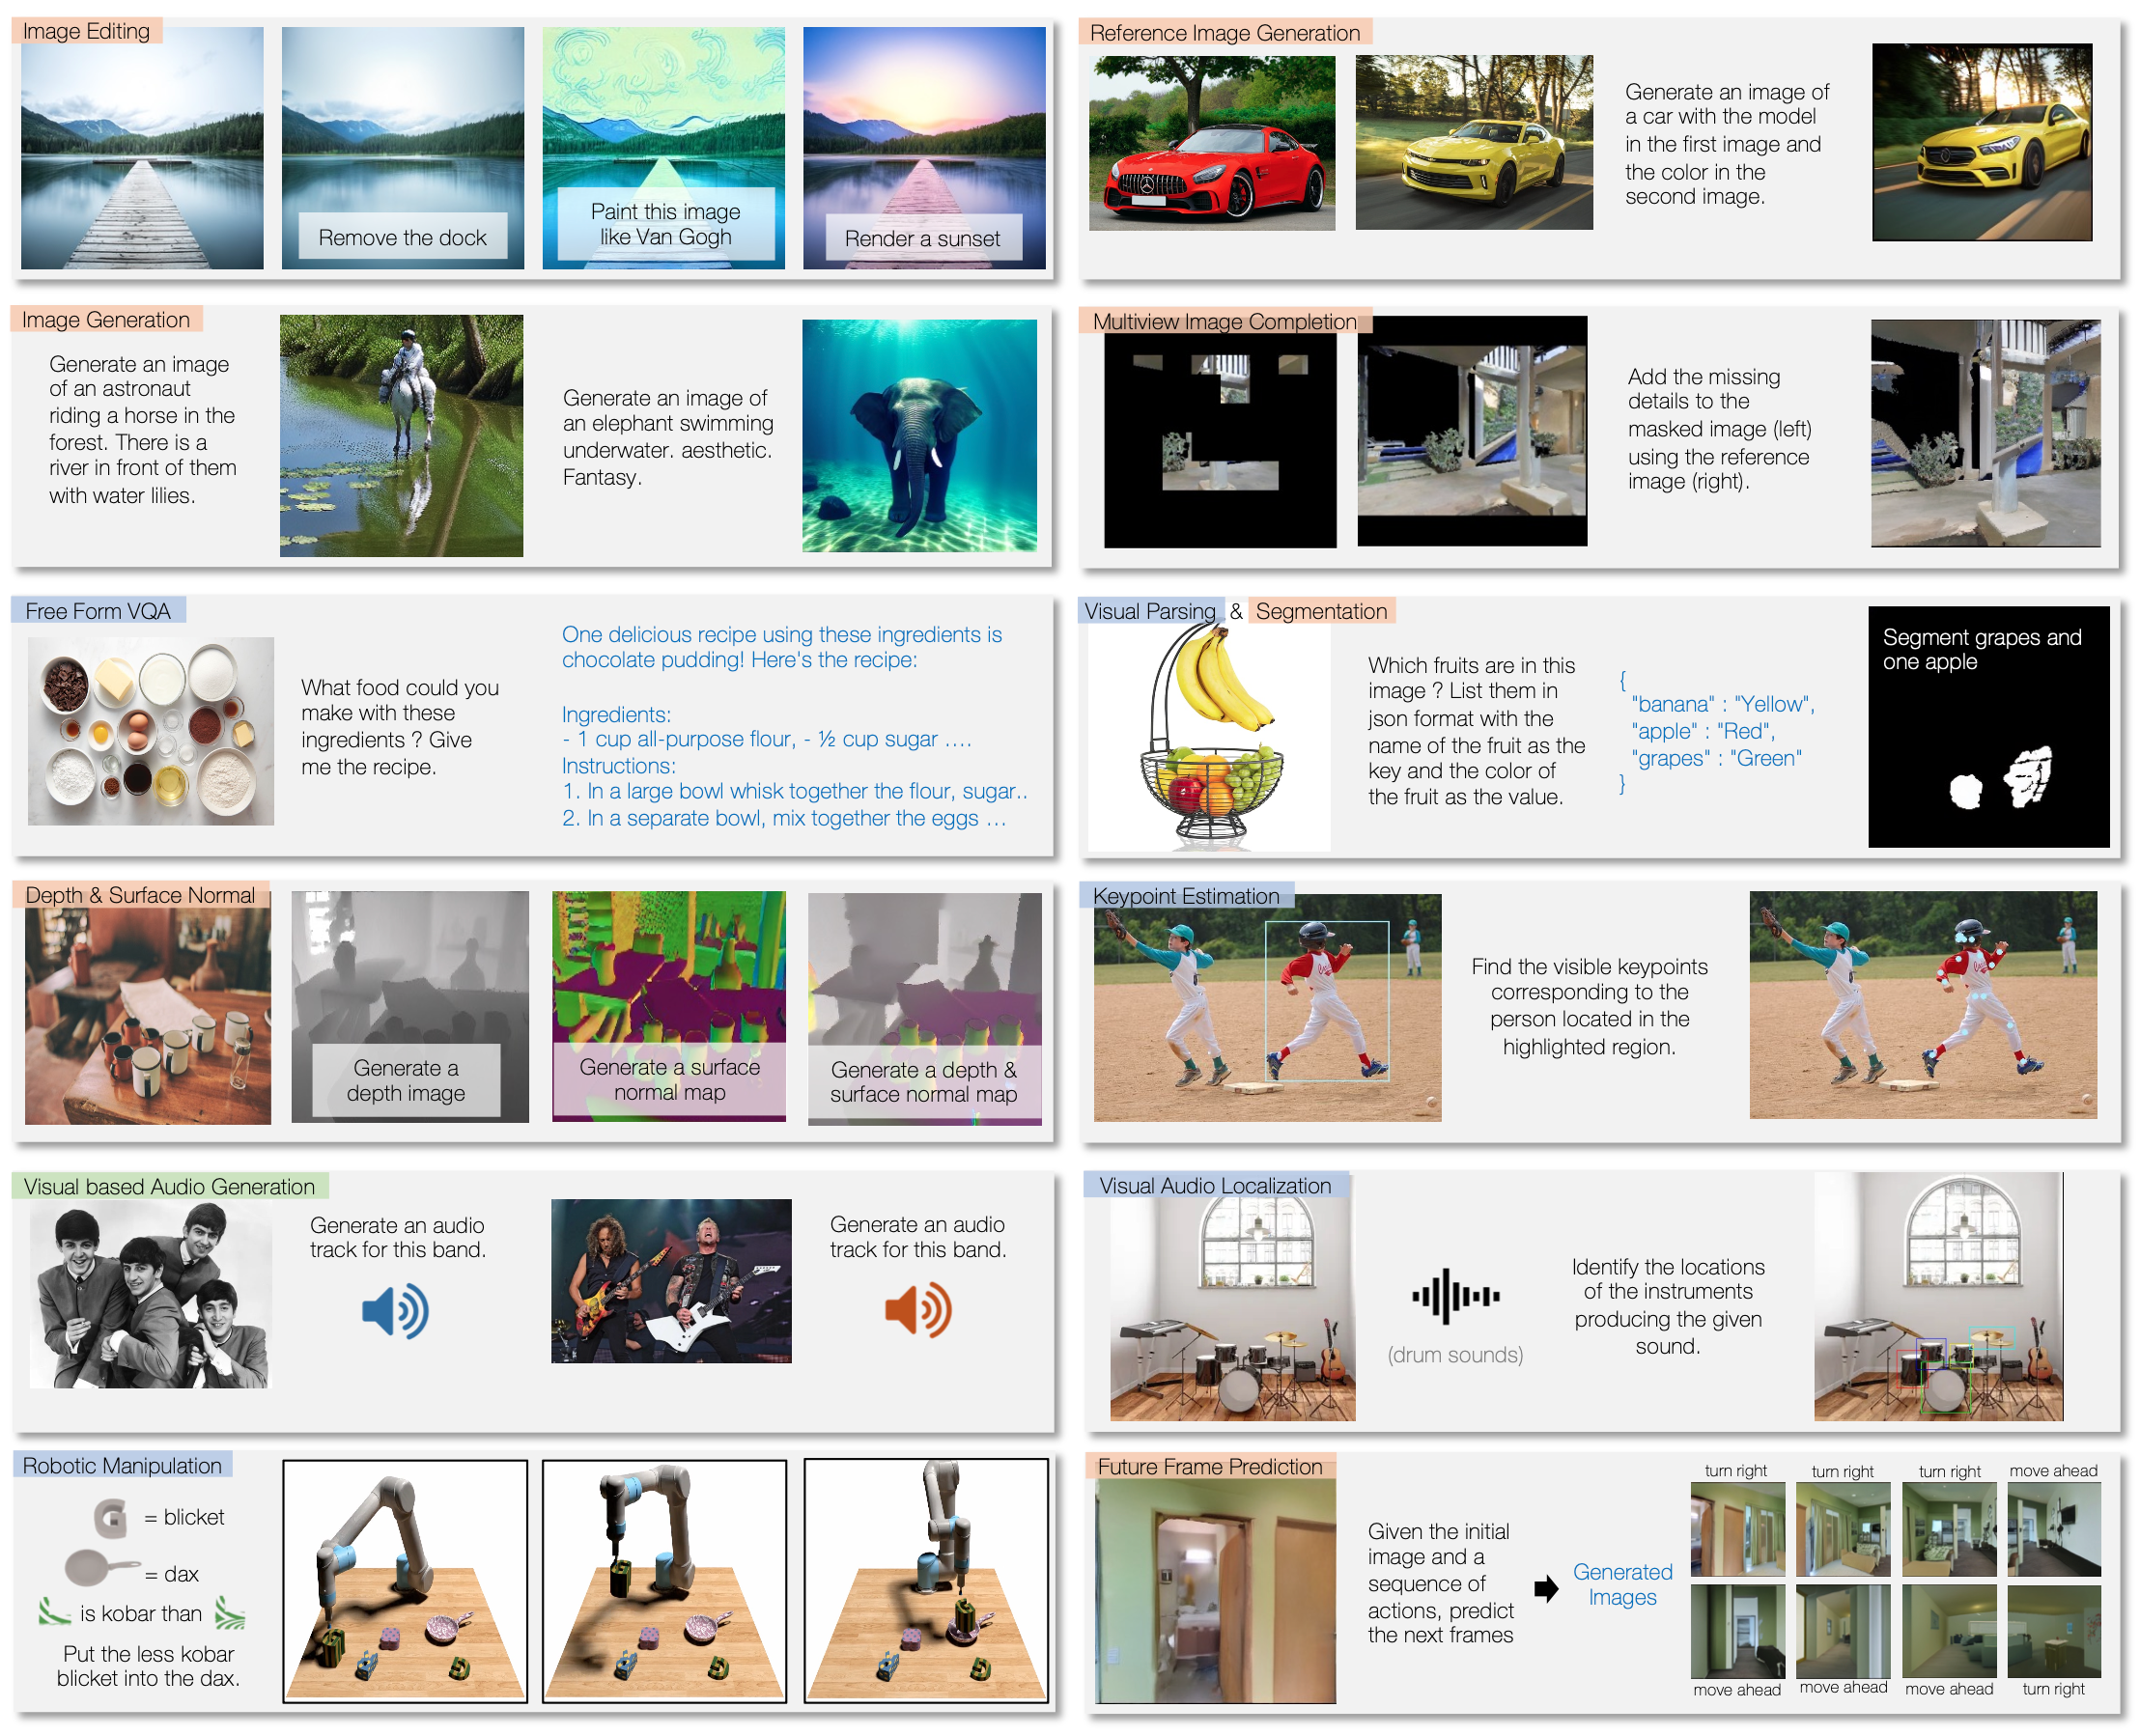Click the blue speaker audio icon

[x=395, y=1311]
